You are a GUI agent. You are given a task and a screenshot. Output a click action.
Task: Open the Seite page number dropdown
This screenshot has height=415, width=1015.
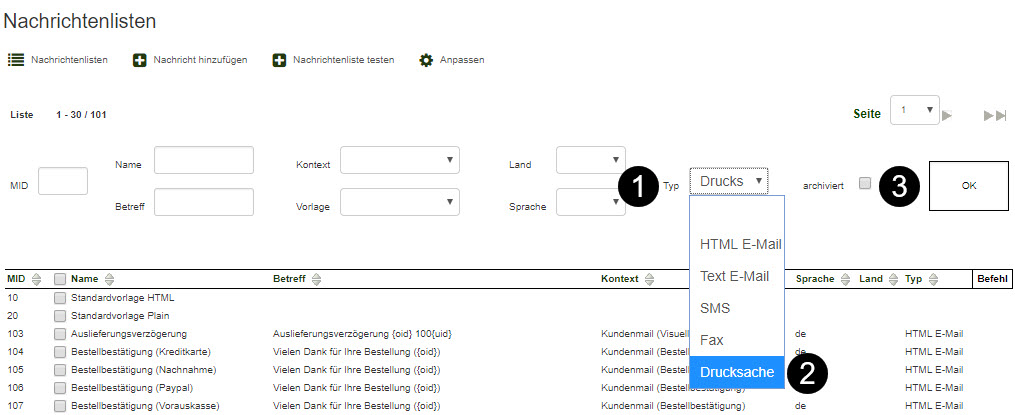coord(915,110)
